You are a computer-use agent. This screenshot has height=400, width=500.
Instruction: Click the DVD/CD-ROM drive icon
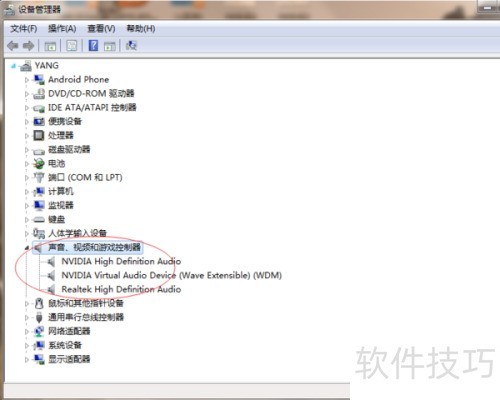pos(39,94)
